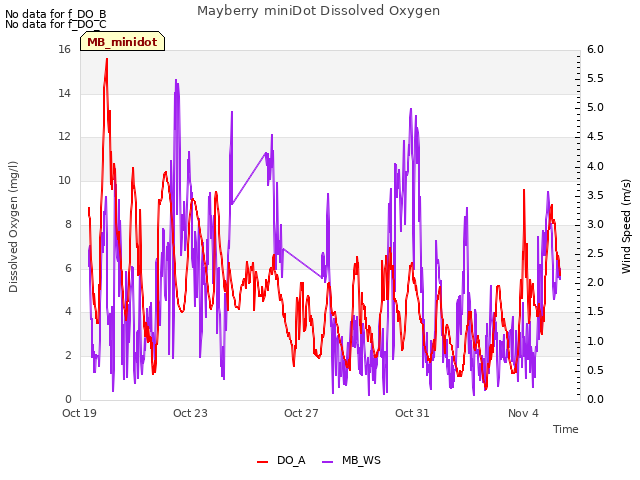Click the Nov 4 x-axis tick label

[523, 413]
